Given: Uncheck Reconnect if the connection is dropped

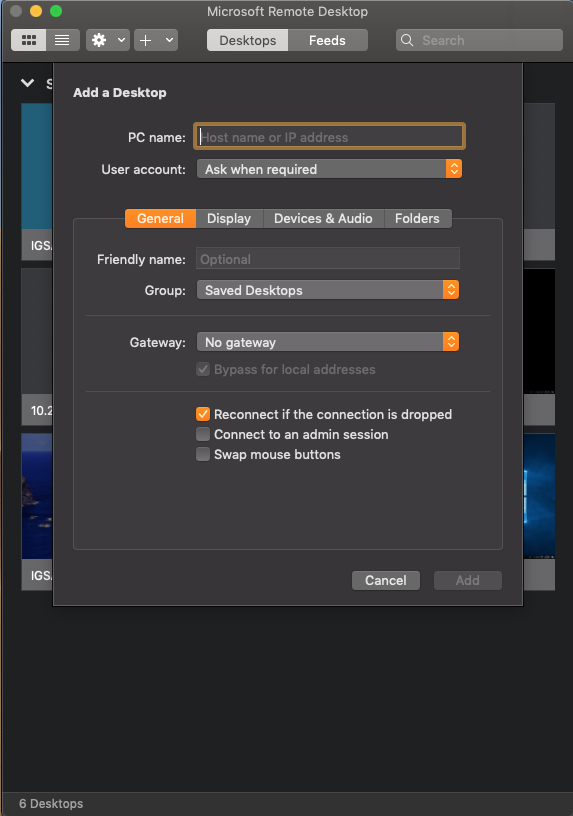Looking at the screenshot, I should point(203,414).
